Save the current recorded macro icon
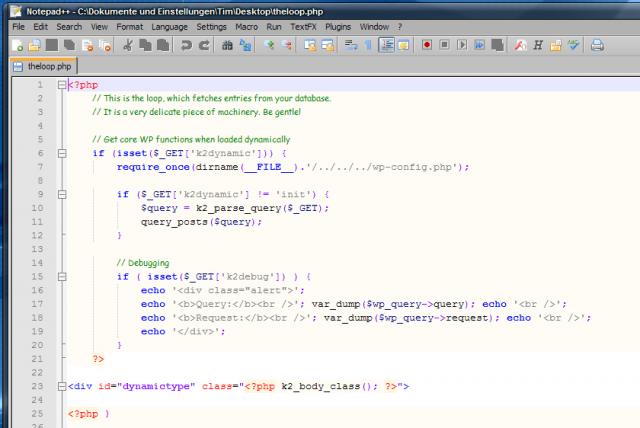Image resolution: width=640 pixels, height=428 pixels. (x=498, y=45)
